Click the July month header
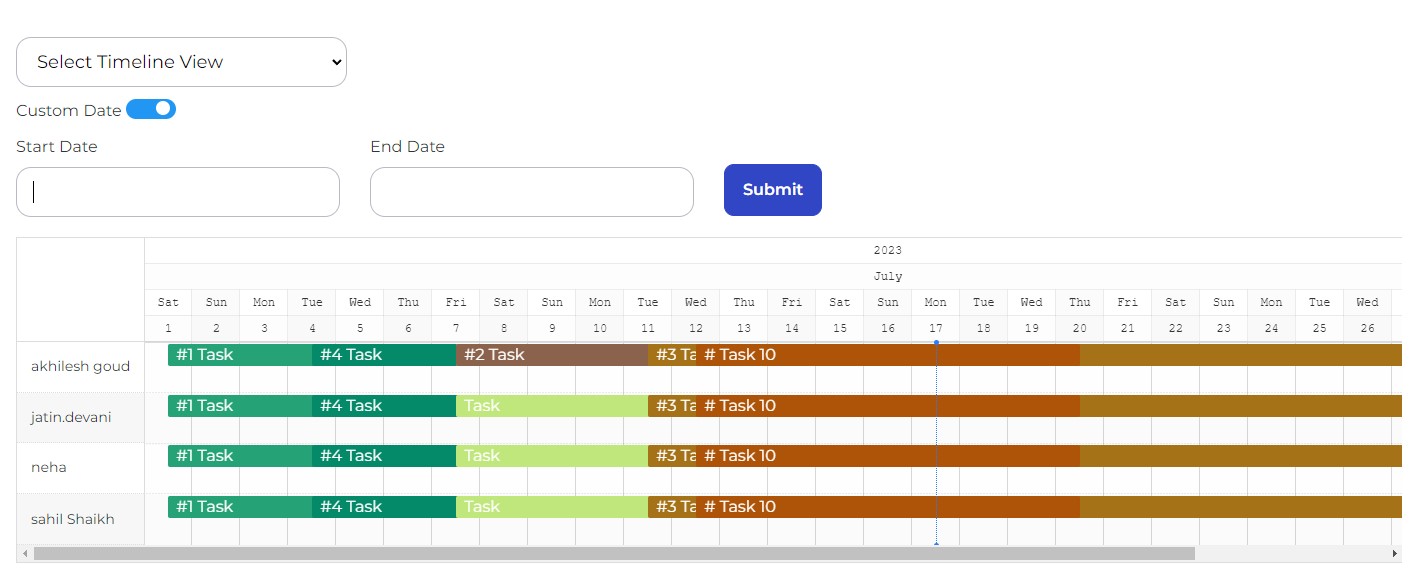This screenshot has width=1424, height=577. (x=887, y=276)
